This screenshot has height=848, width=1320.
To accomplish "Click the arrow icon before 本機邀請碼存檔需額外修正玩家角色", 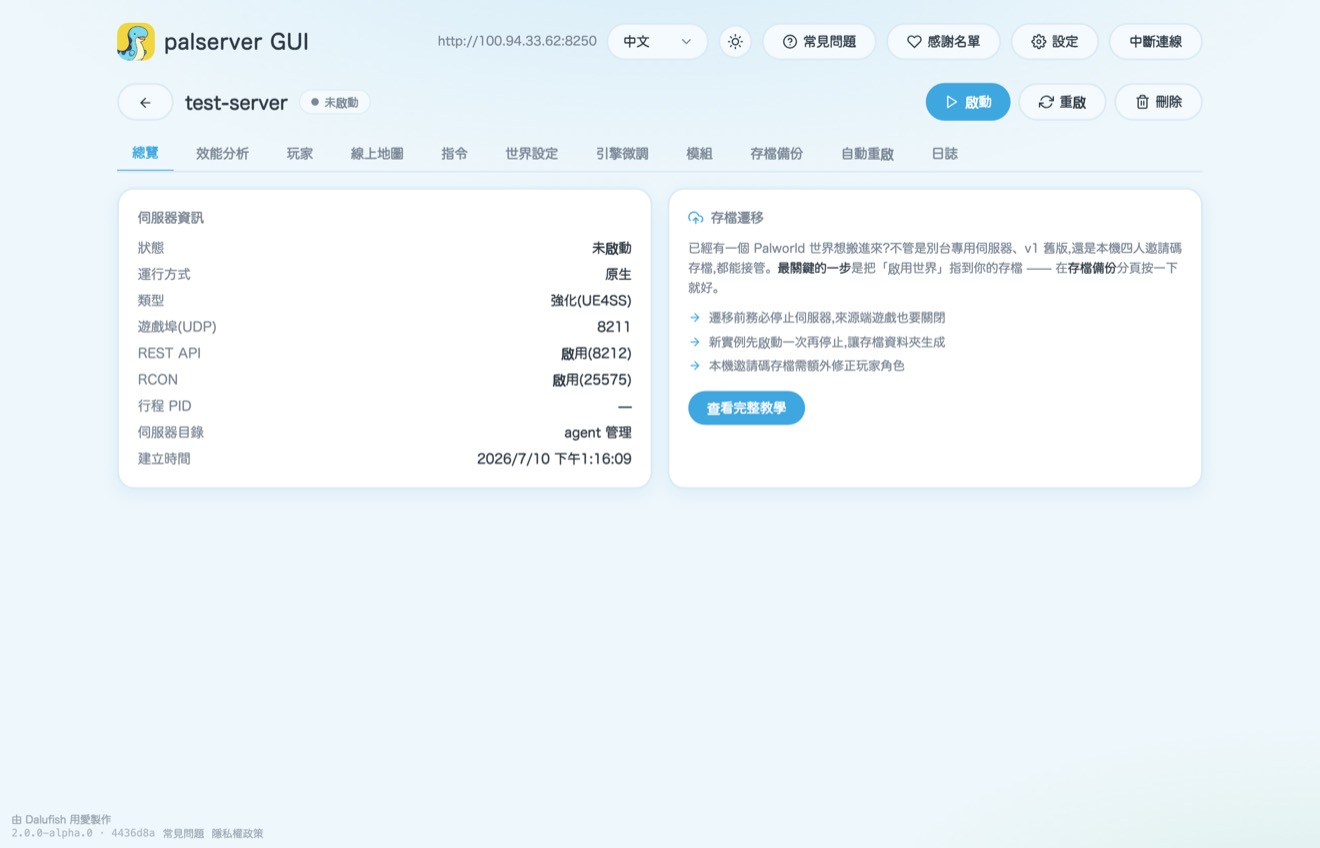I will click(695, 366).
